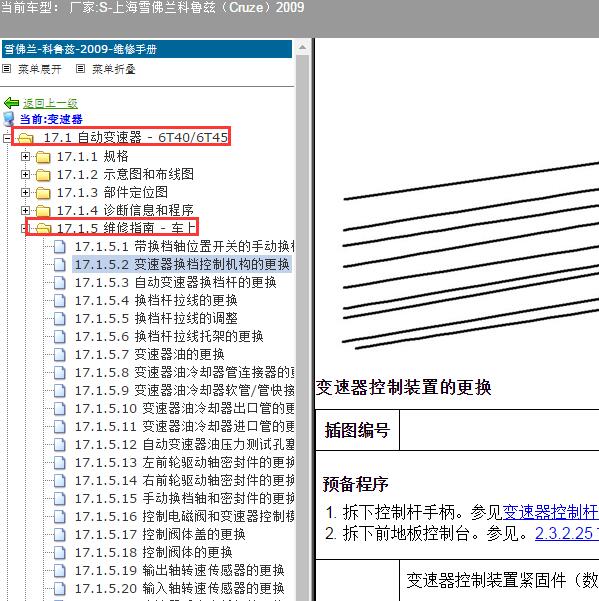Image resolution: width=599 pixels, height=601 pixels.
Task: Expand the 17.1.1 规格 folder
Action: pos(25,156)
